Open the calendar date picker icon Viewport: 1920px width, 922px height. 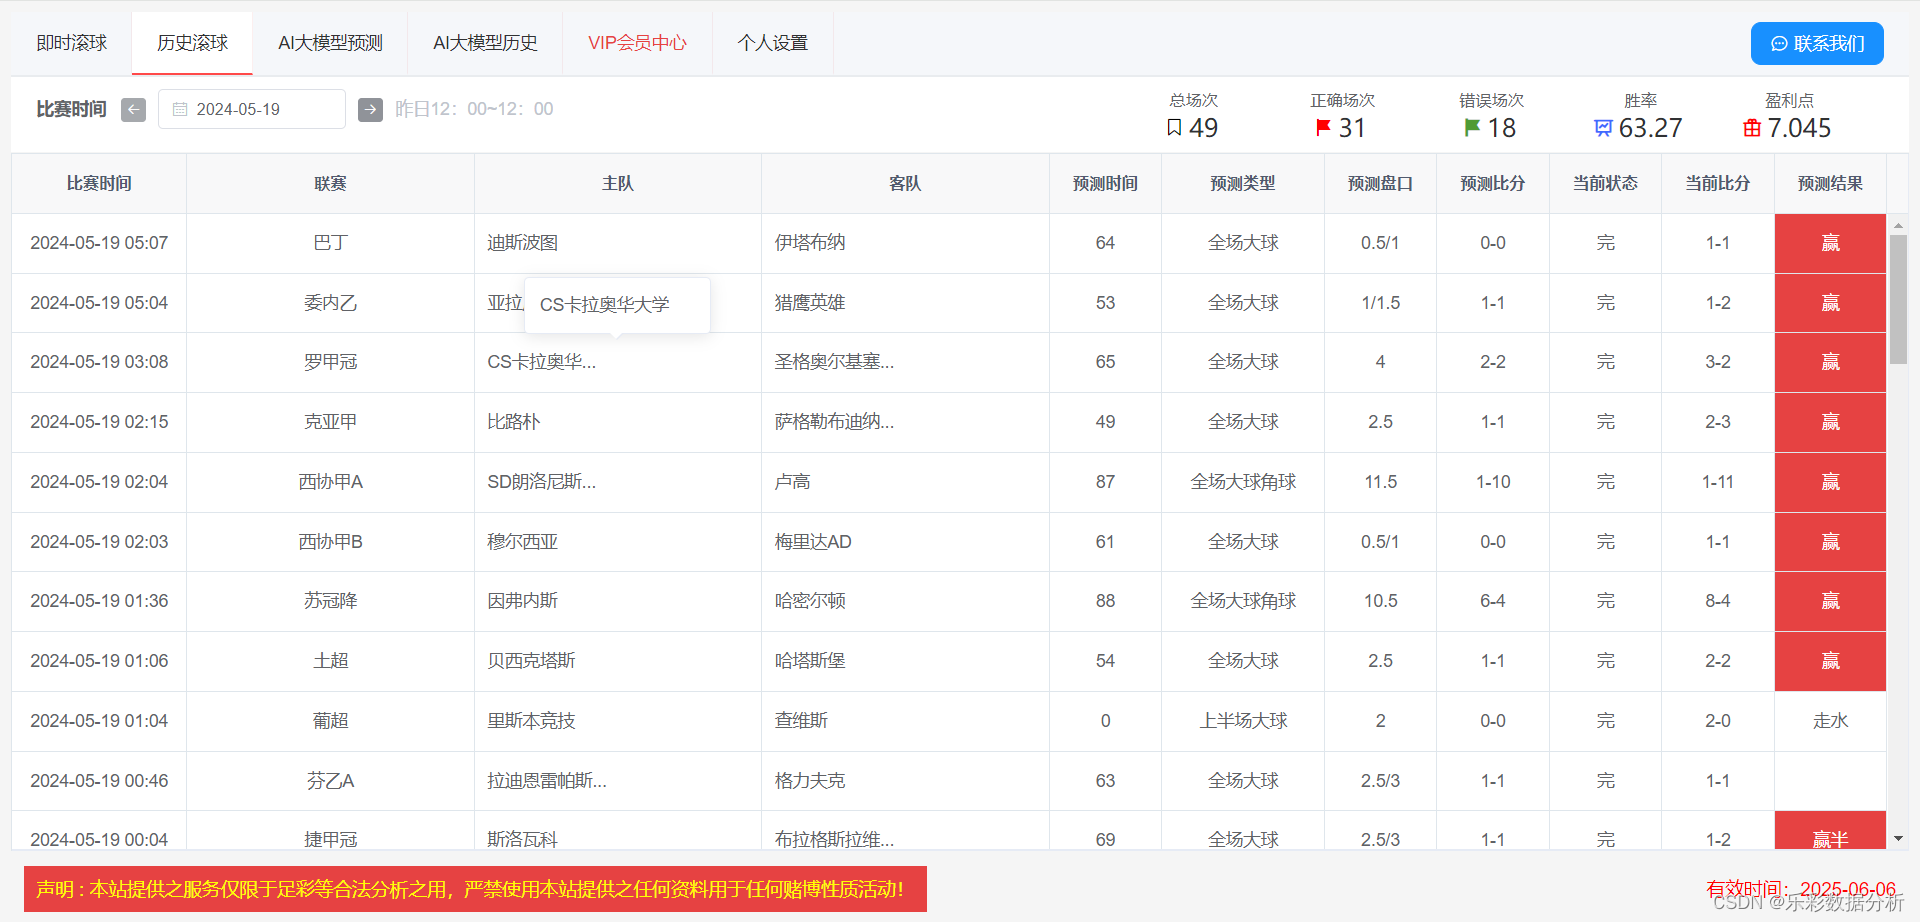pos(182,109)
